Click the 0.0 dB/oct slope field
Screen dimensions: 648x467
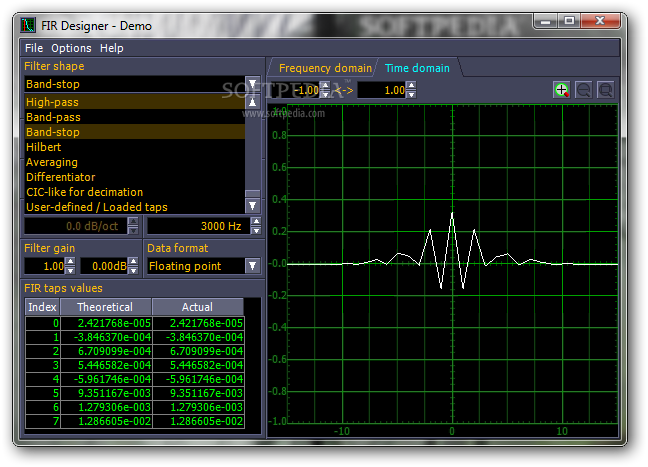pyautogui.click(x=76, y=226)
